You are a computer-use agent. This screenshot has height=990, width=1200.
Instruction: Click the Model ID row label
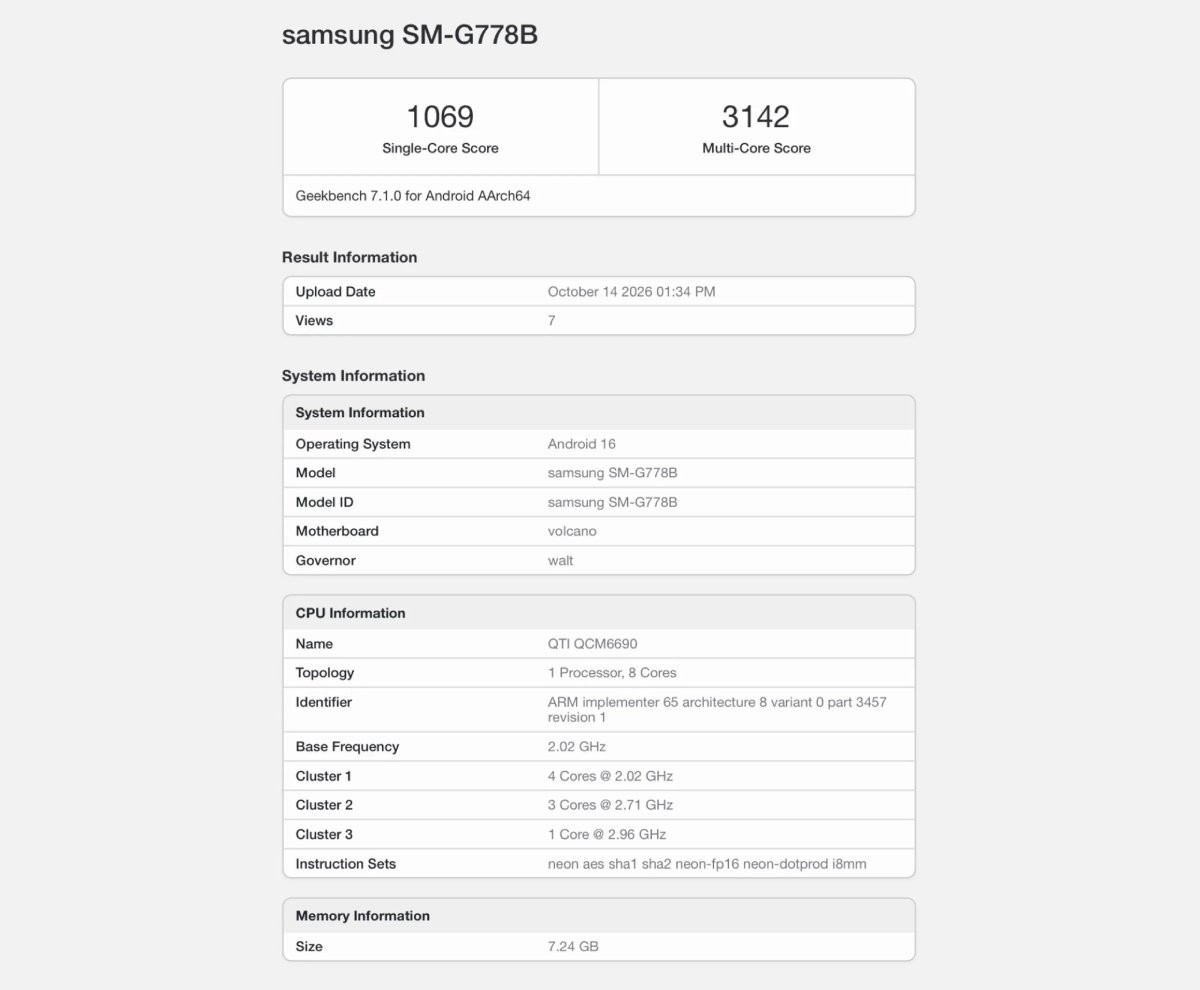point(325,502)
